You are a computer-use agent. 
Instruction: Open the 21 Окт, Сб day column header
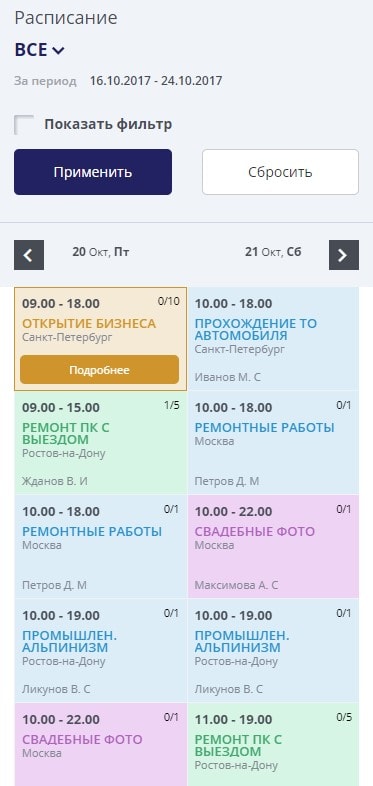coord(273,252)
